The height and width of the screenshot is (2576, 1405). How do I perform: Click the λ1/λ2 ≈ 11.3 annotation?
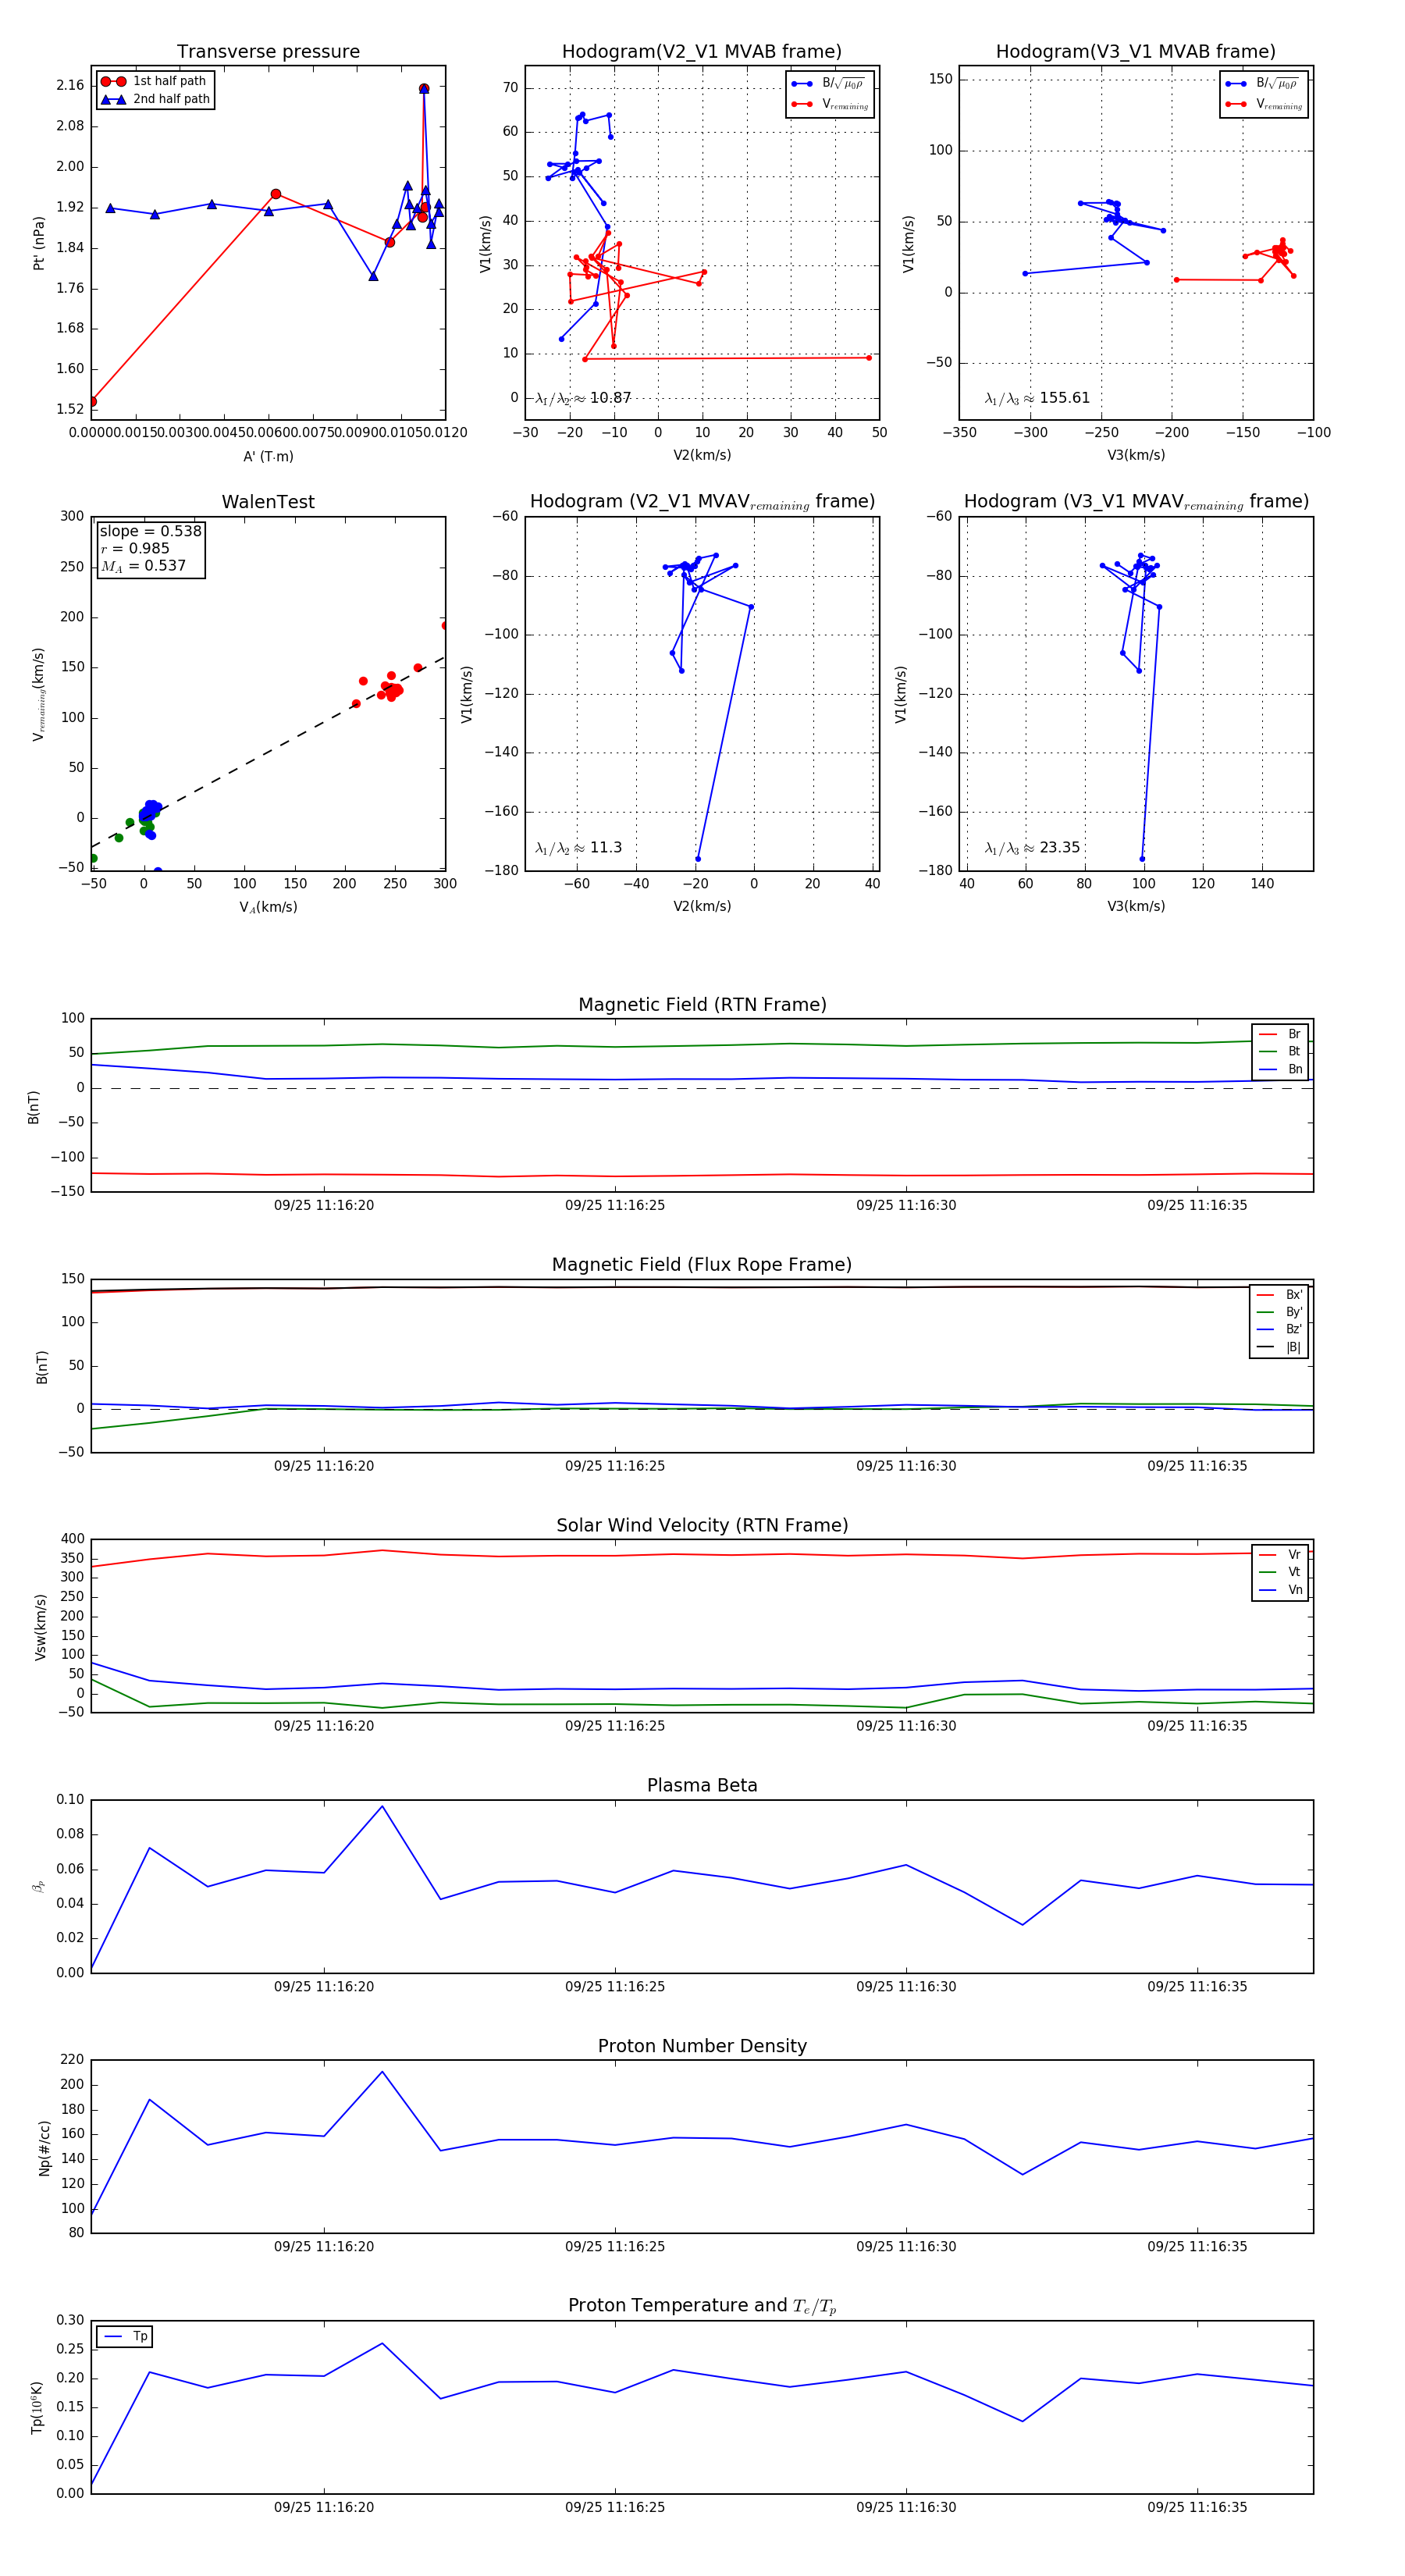click(578, 848)
